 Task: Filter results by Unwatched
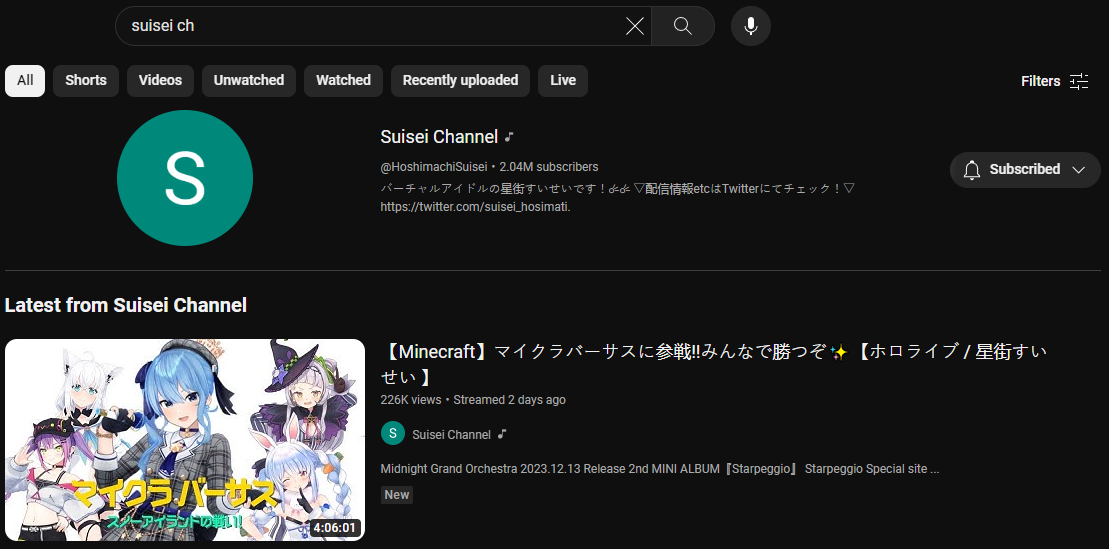(249, 81)
